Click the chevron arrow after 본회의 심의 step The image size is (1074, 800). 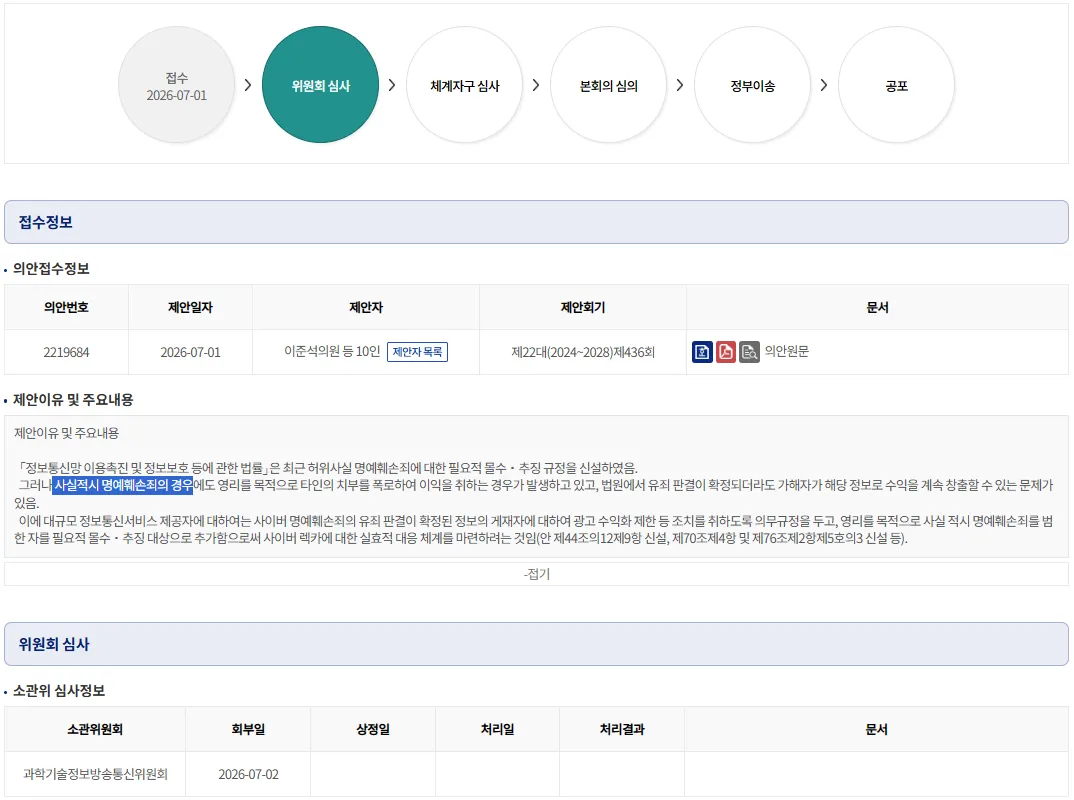(x=679, y=85)
